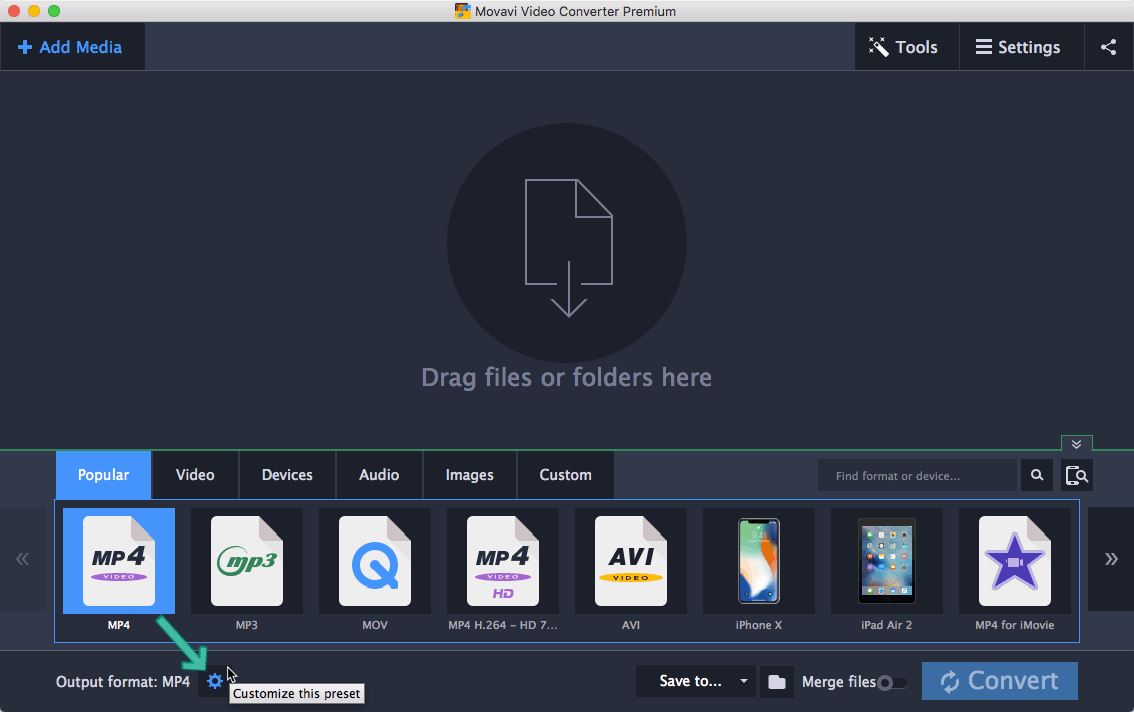Focus the Find format or device field
Screen dimensions: 1134x712
(917, 475)
